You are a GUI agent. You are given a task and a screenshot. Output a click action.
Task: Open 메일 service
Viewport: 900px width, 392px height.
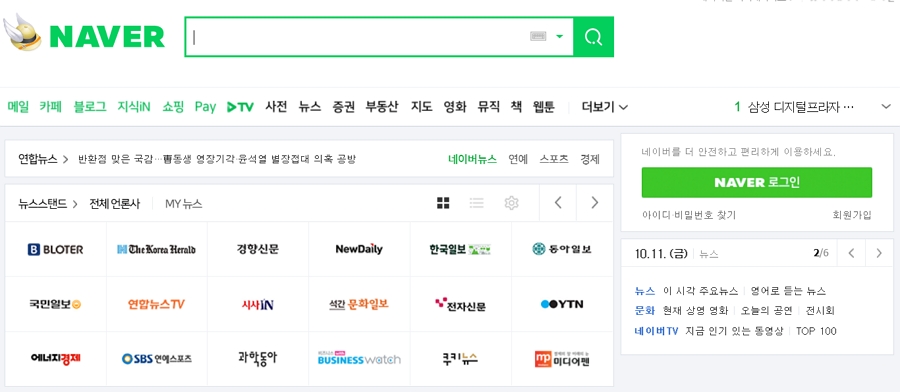coord(18,107)
